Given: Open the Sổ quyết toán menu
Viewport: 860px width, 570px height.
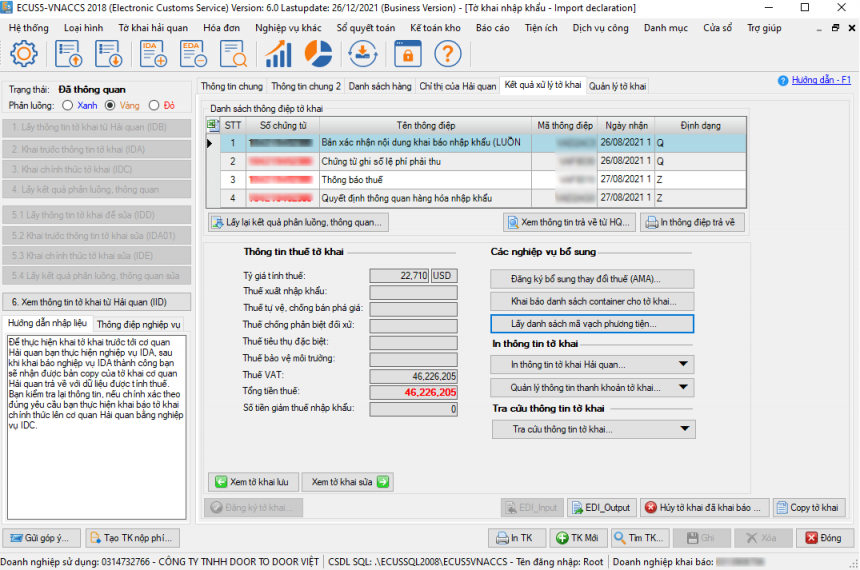Looking at the screenshot, I should pyautogui.click(x=365, y=28).
